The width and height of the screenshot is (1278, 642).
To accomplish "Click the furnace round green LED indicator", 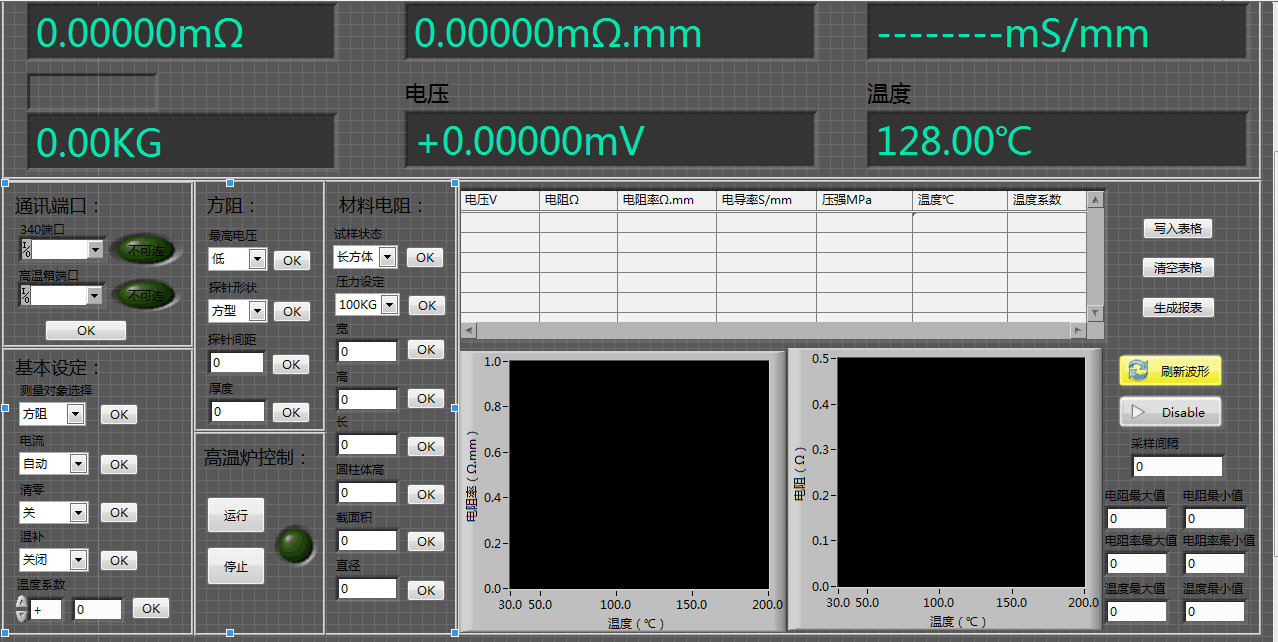I will click(294, 544).
